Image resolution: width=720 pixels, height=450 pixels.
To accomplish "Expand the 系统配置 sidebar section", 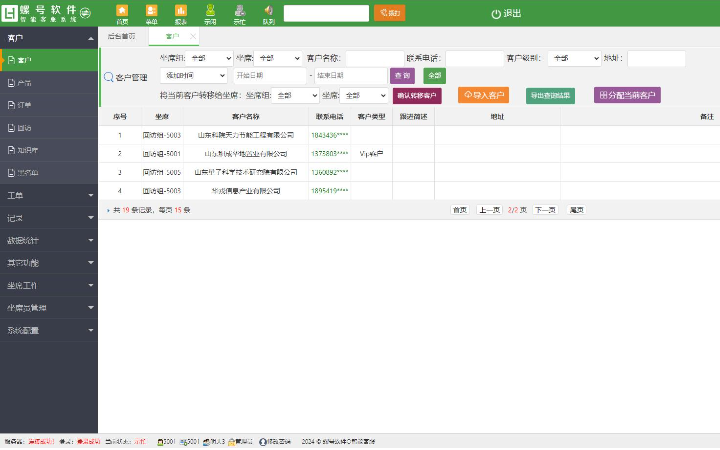I will coord(49,330).
